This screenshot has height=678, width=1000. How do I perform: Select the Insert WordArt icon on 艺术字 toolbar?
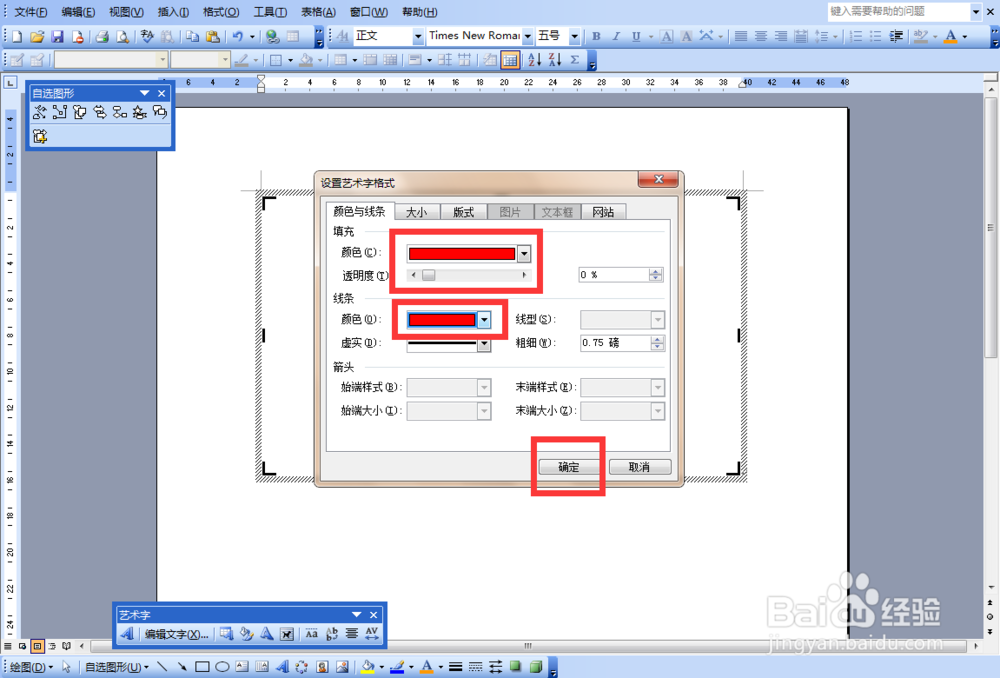pos(126,634)
